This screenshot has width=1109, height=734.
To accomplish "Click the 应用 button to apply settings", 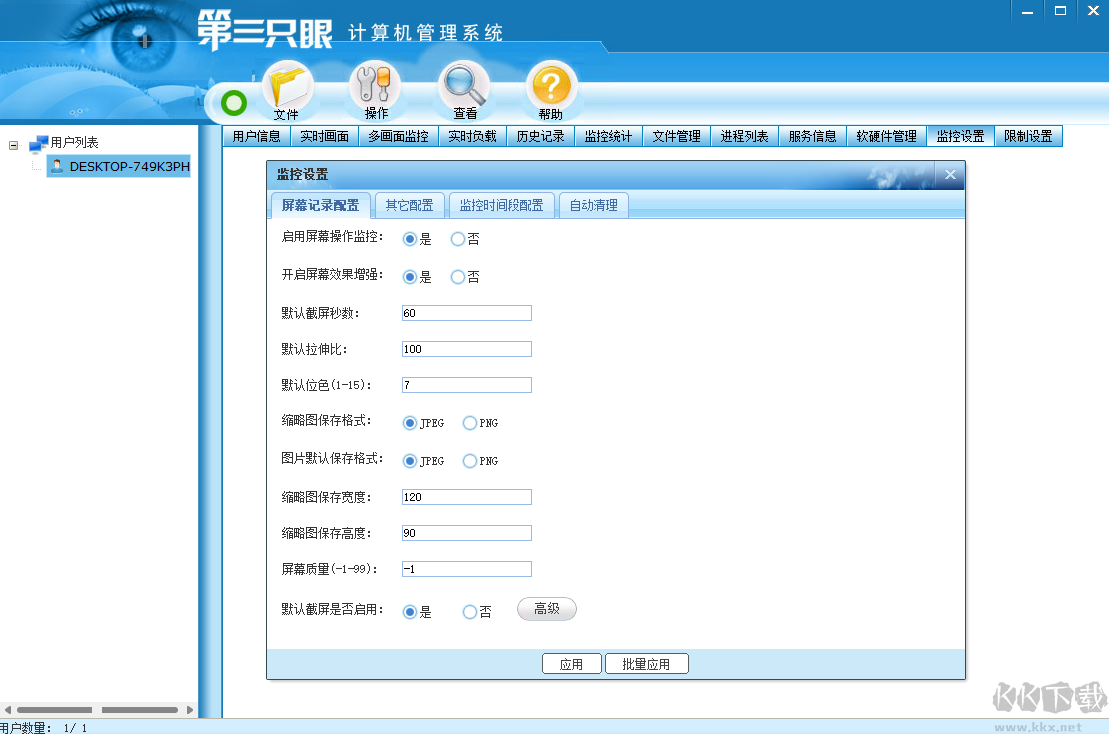I will coord(571,663).
